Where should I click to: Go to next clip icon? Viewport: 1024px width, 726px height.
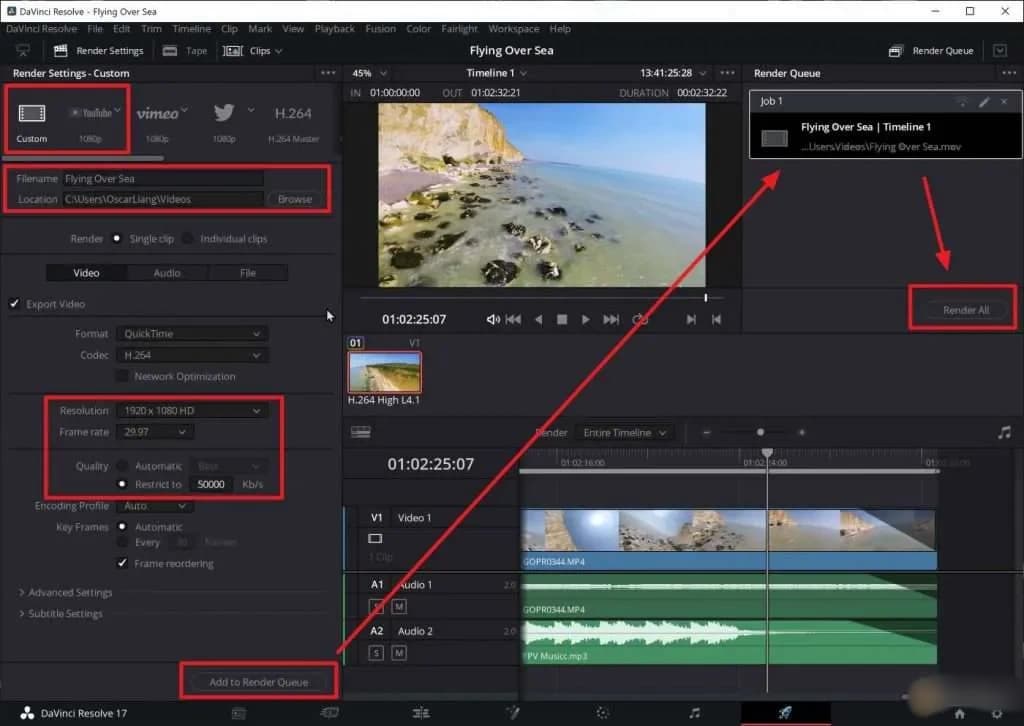coord(691,319)
